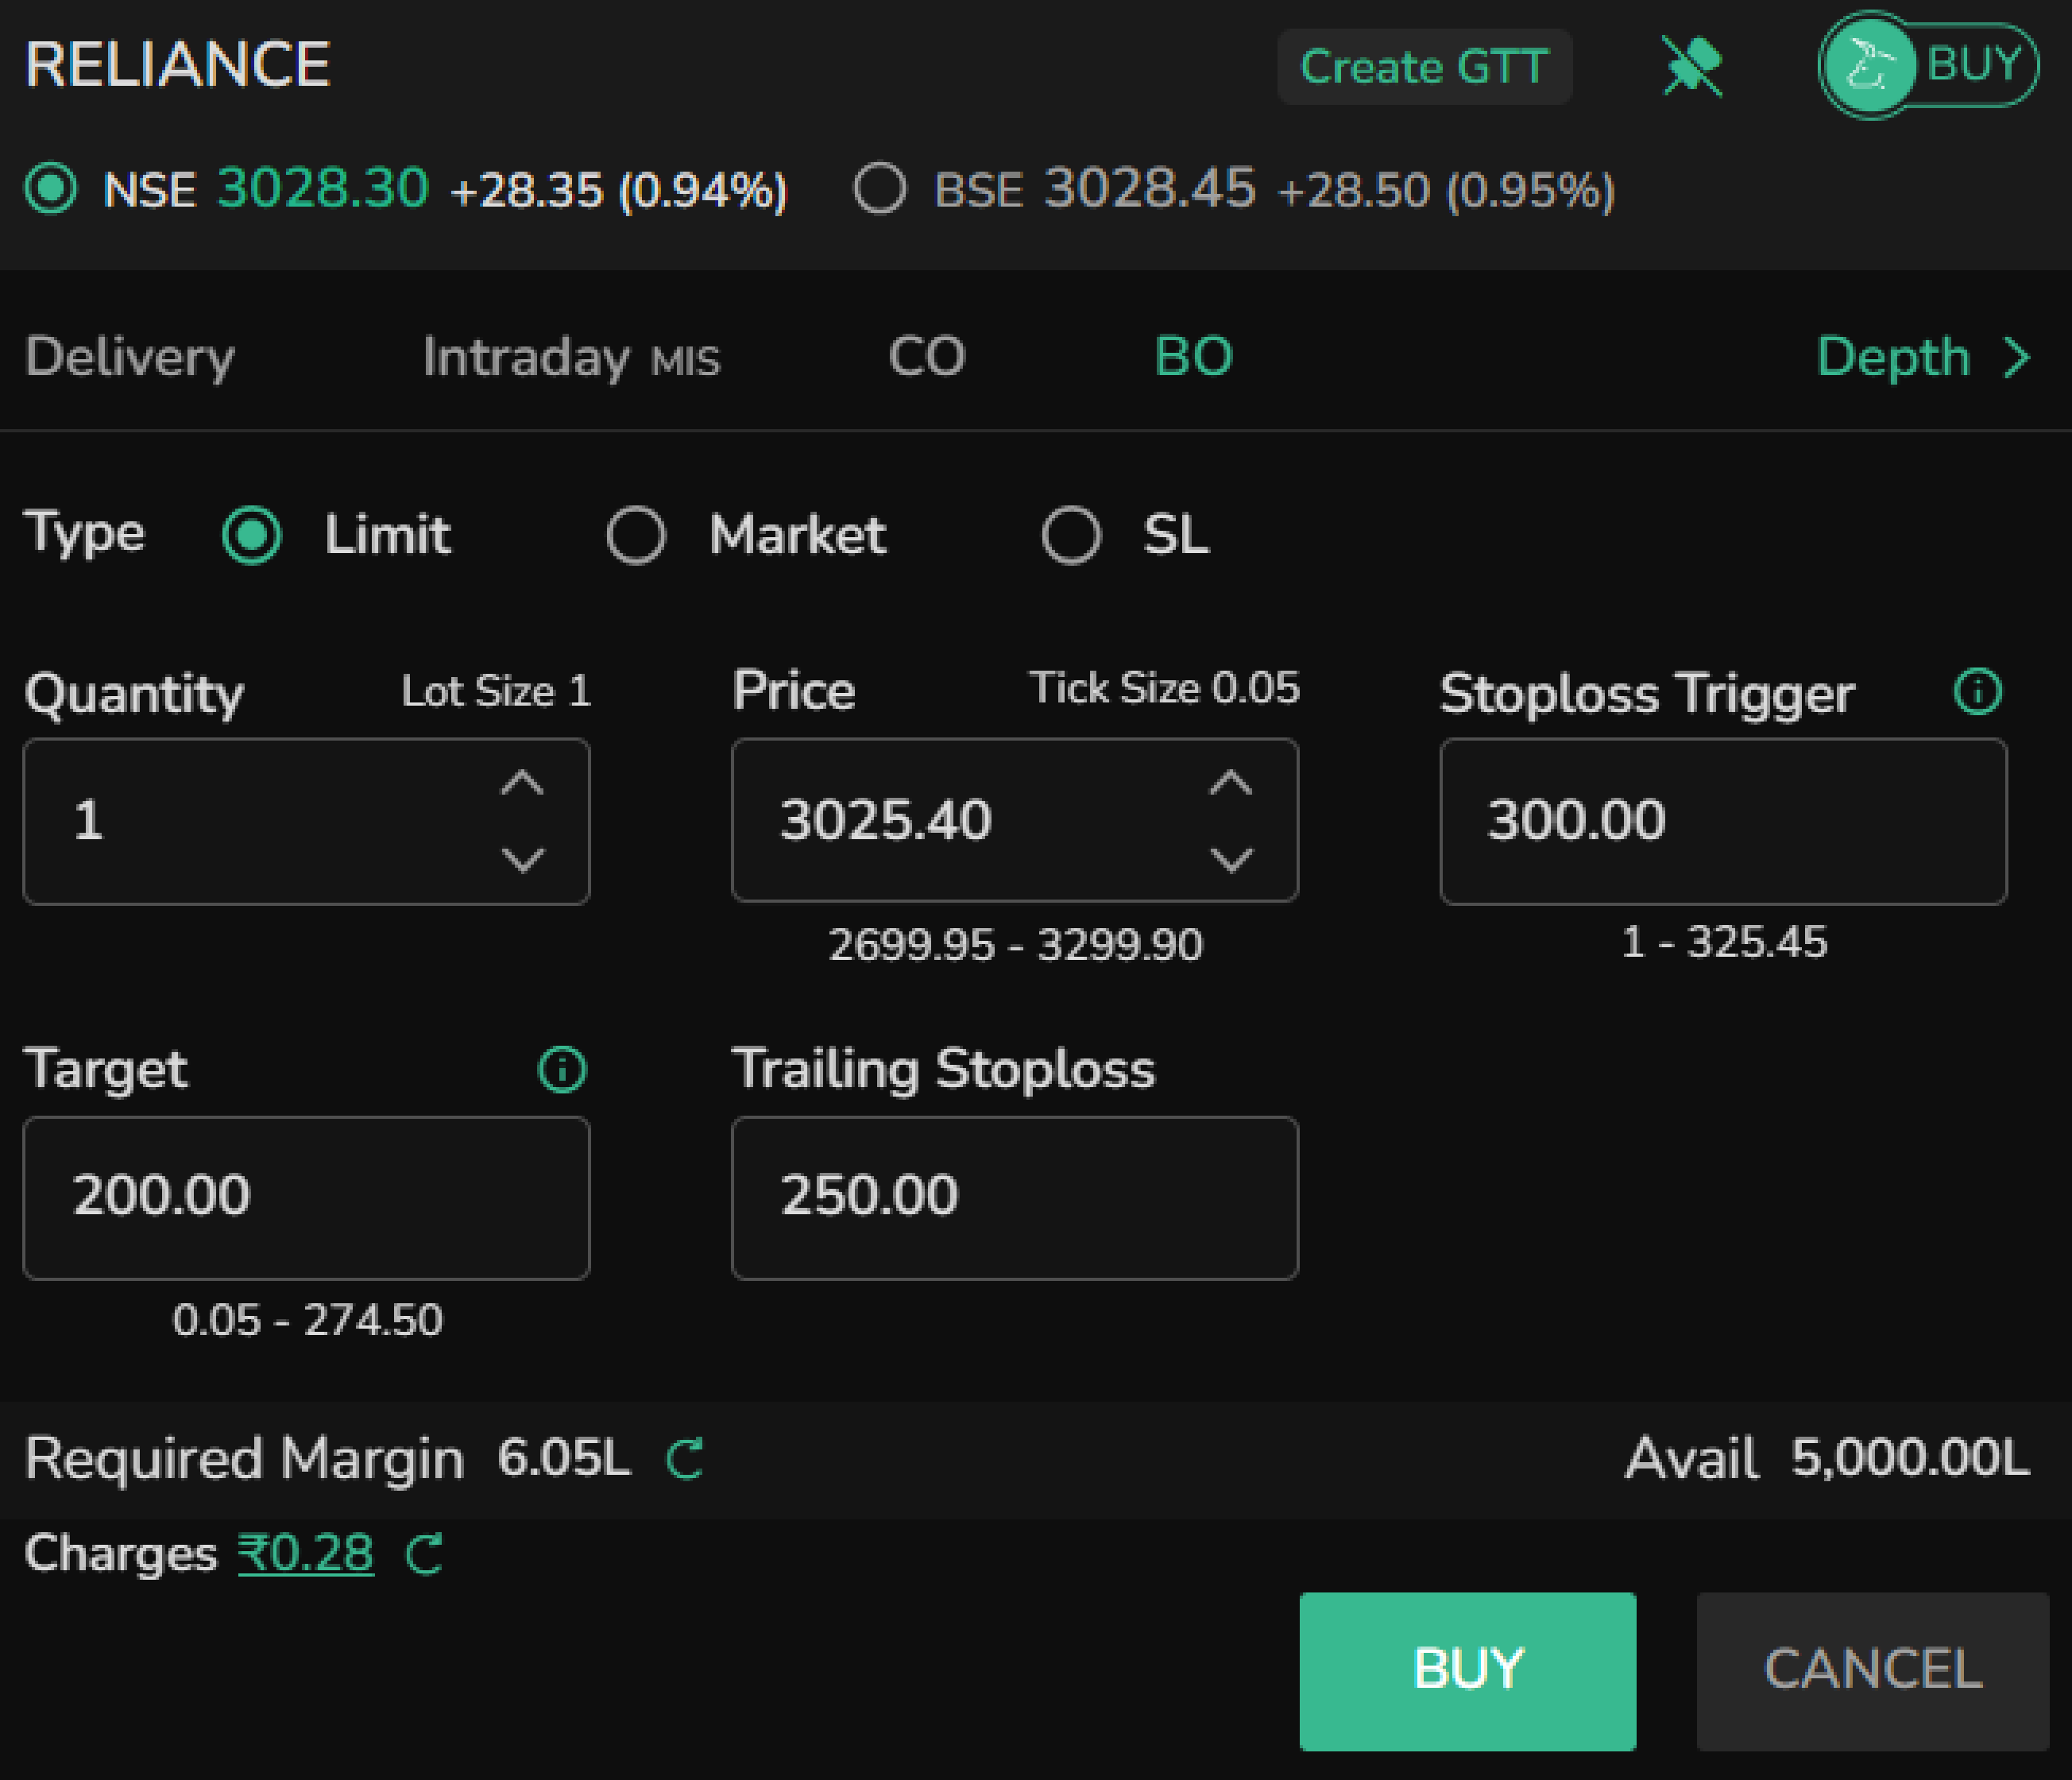2072x1780 pixels.
Task: Click the Trailing Stoploss input field
Action: pos(1015,1198)
